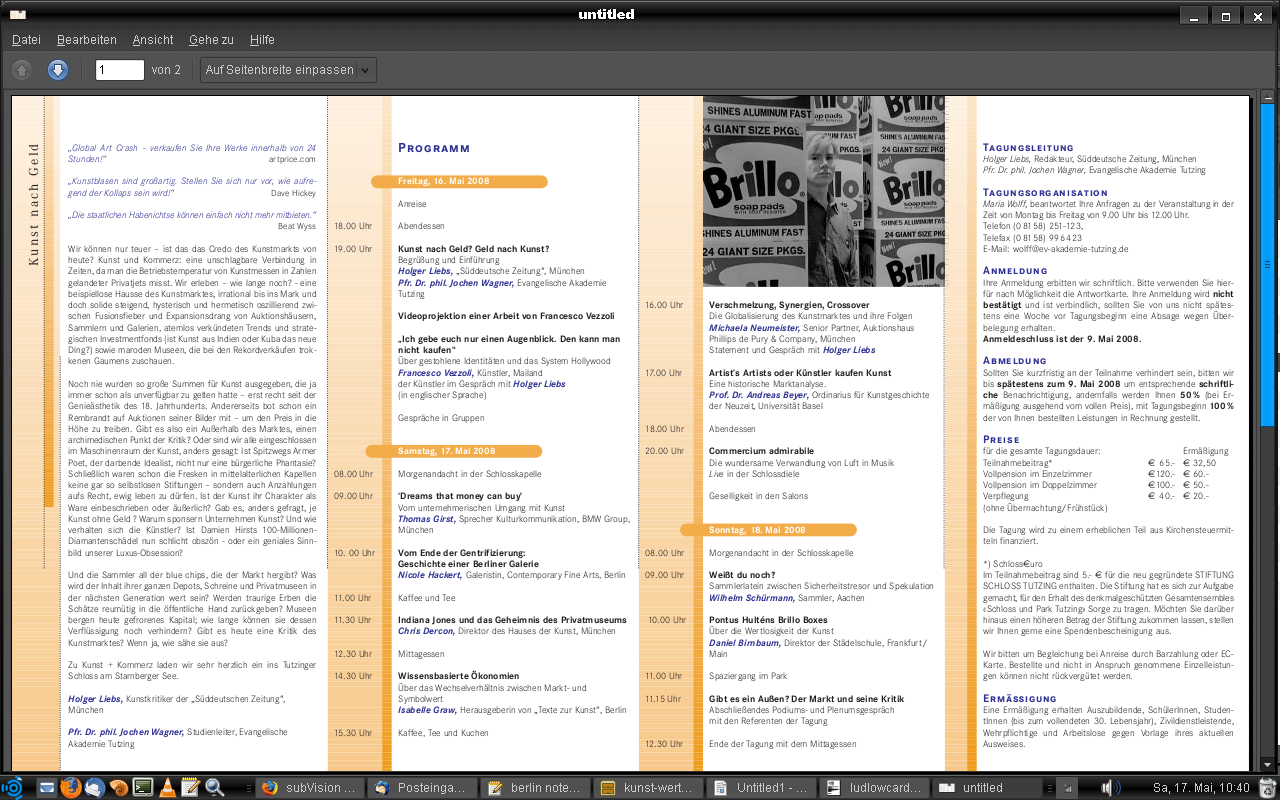Click the 'Kunst nach Geld? Geld nach Kunst?' title
Image resolution: width=1280 pixels, height=800 pixels.
(474, 249)
